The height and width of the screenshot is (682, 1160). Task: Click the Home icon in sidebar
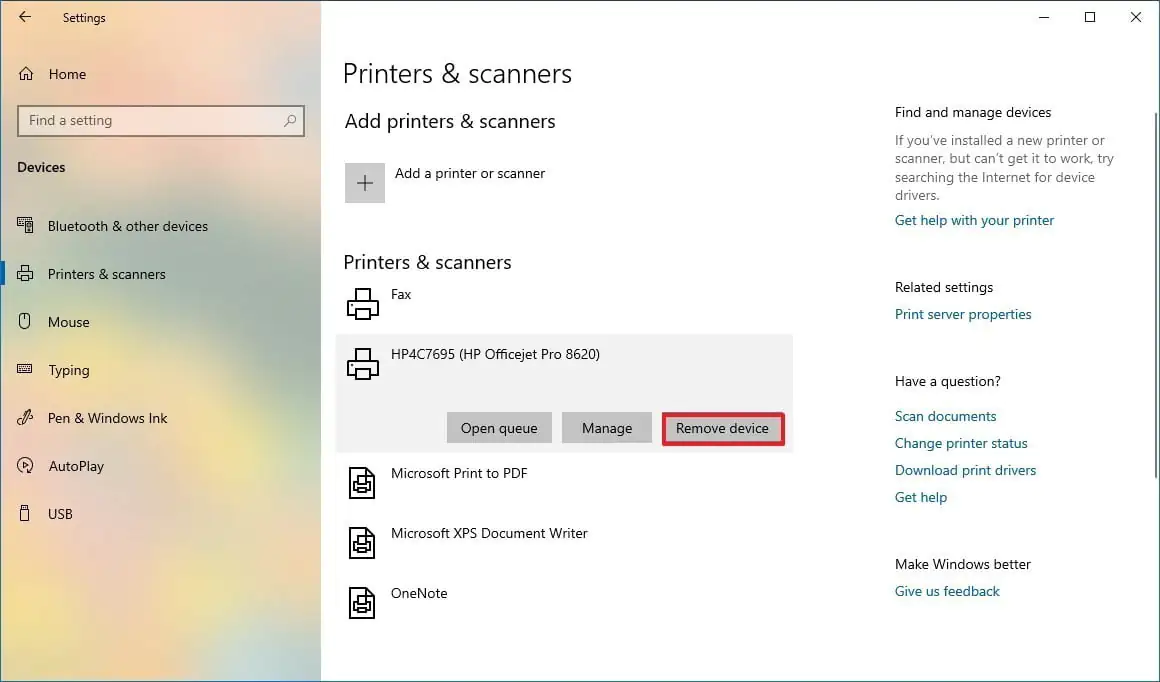pos(26,74)
